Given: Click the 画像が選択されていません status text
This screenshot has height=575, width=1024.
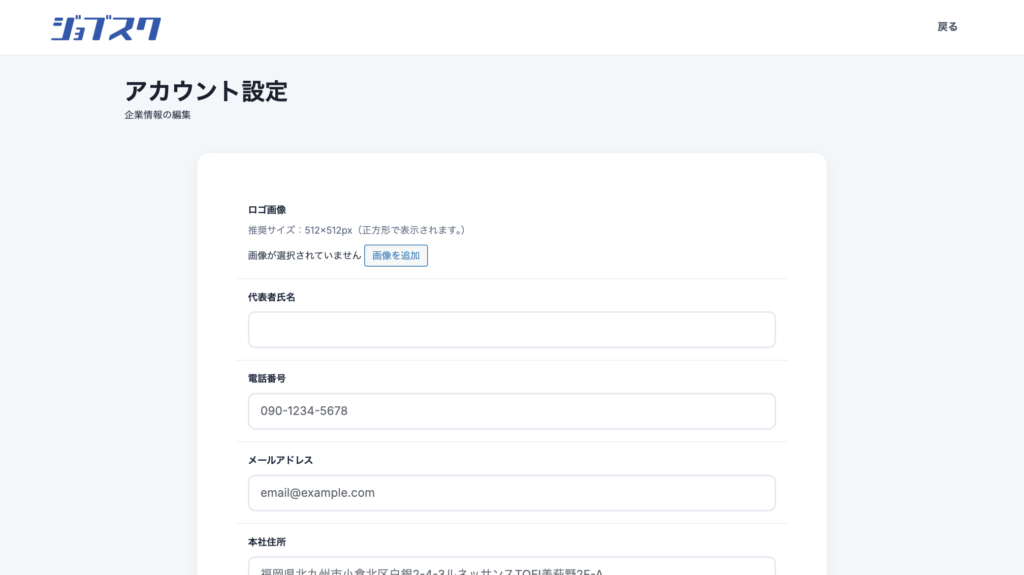Looking at the screenshot, I should (304, 256).
